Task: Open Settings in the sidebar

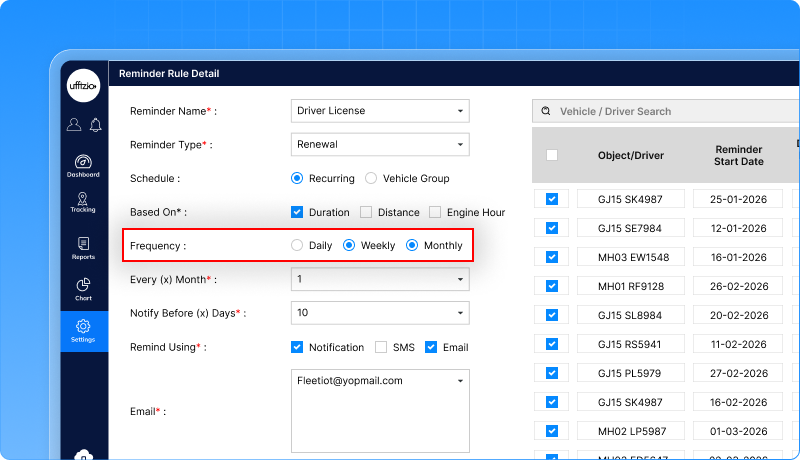Action: 83,331
